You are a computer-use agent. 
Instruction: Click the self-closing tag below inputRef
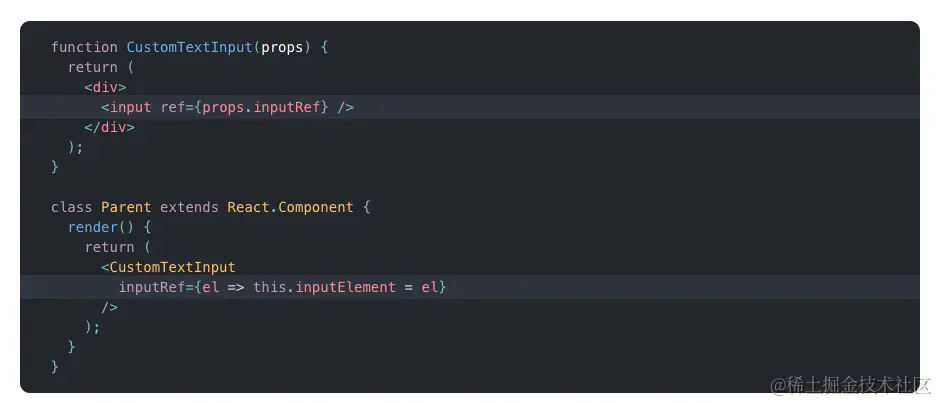pos(109,307)
